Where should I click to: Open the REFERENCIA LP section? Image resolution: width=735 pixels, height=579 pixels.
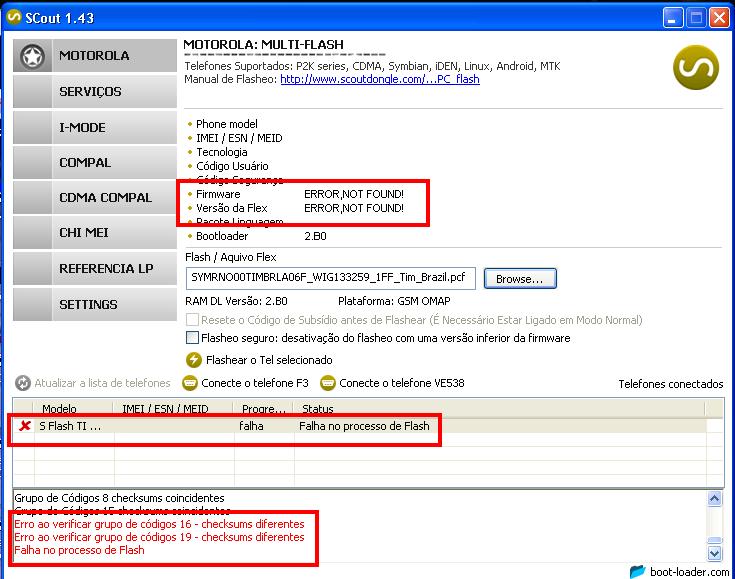[95, 269]
